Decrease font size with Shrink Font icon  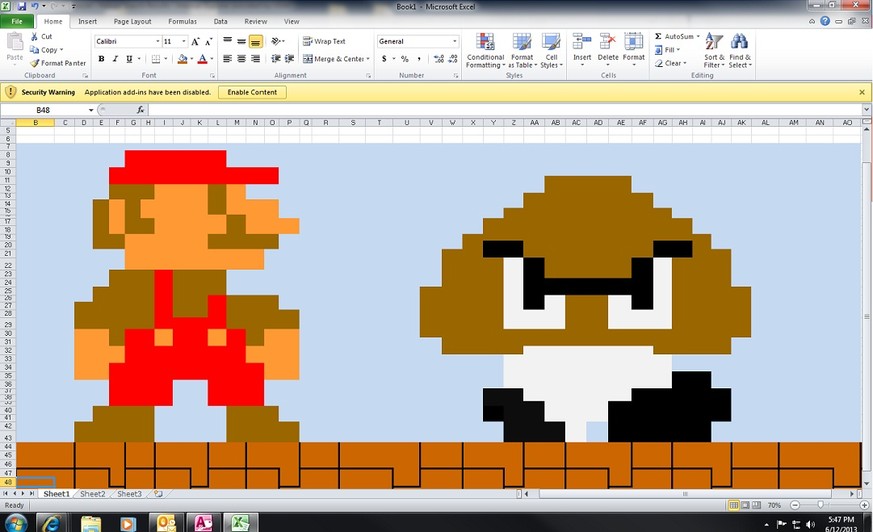point(209,42)
